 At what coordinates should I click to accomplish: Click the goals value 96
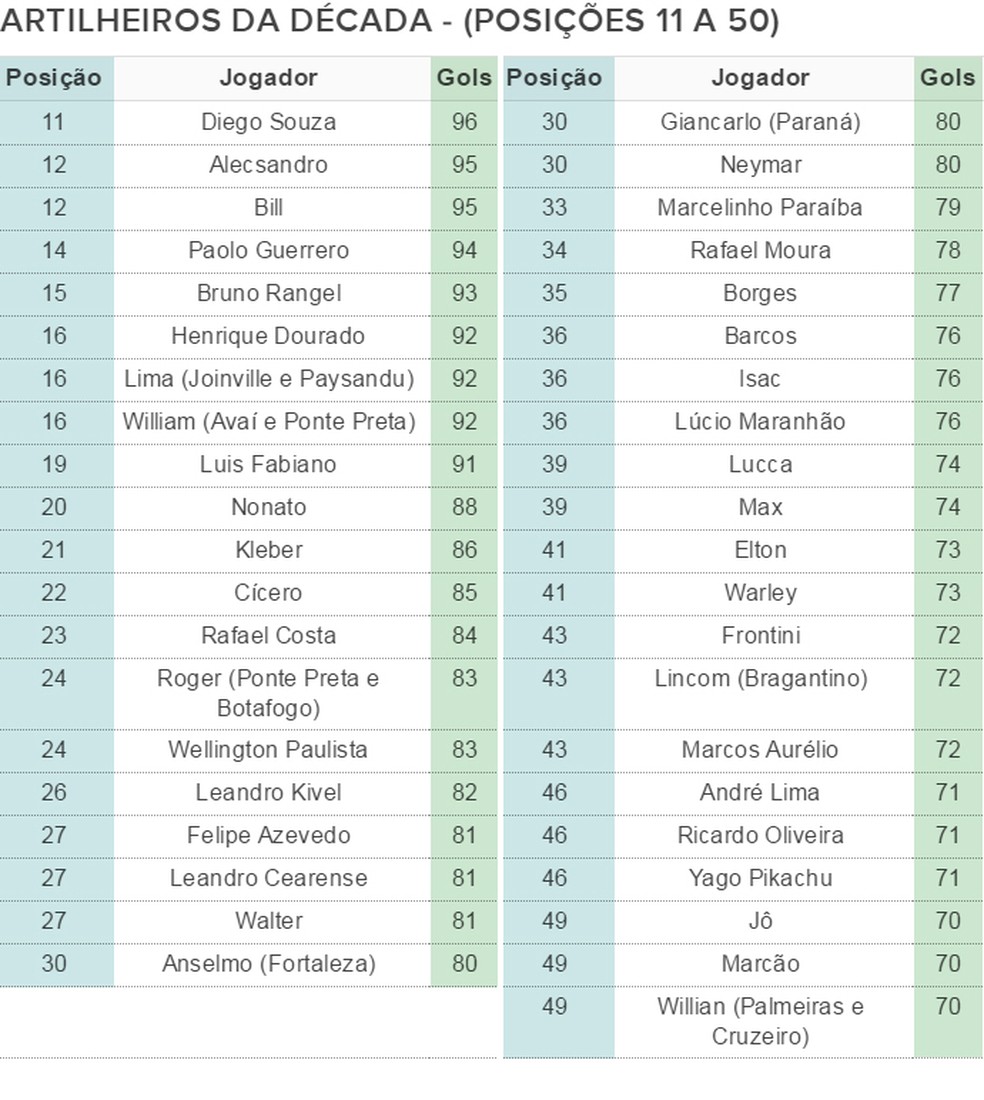(464, 122)
